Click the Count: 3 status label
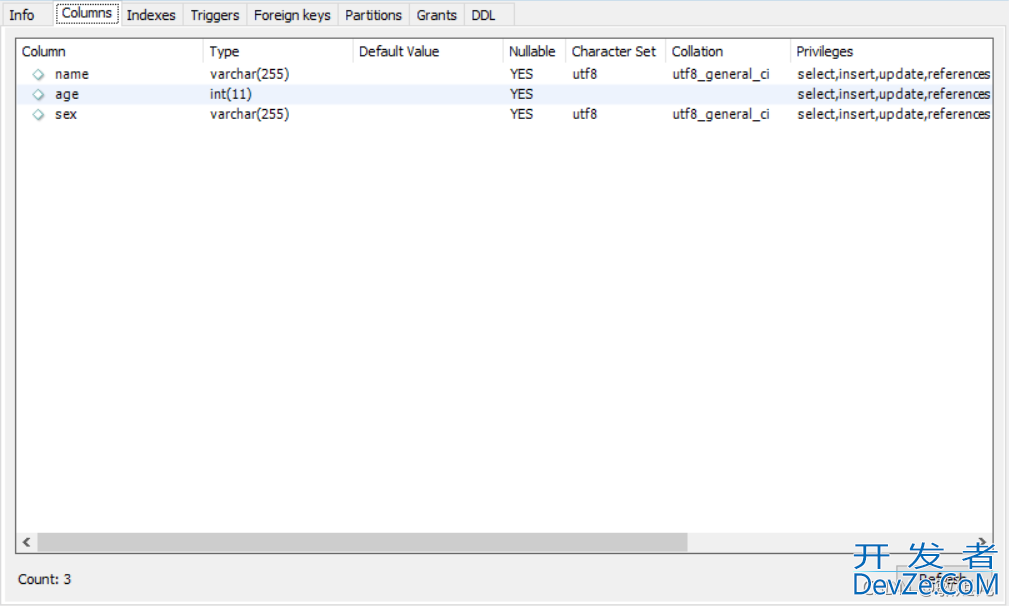This screenshot has height=606, width=1009. [x=44, y=580]
